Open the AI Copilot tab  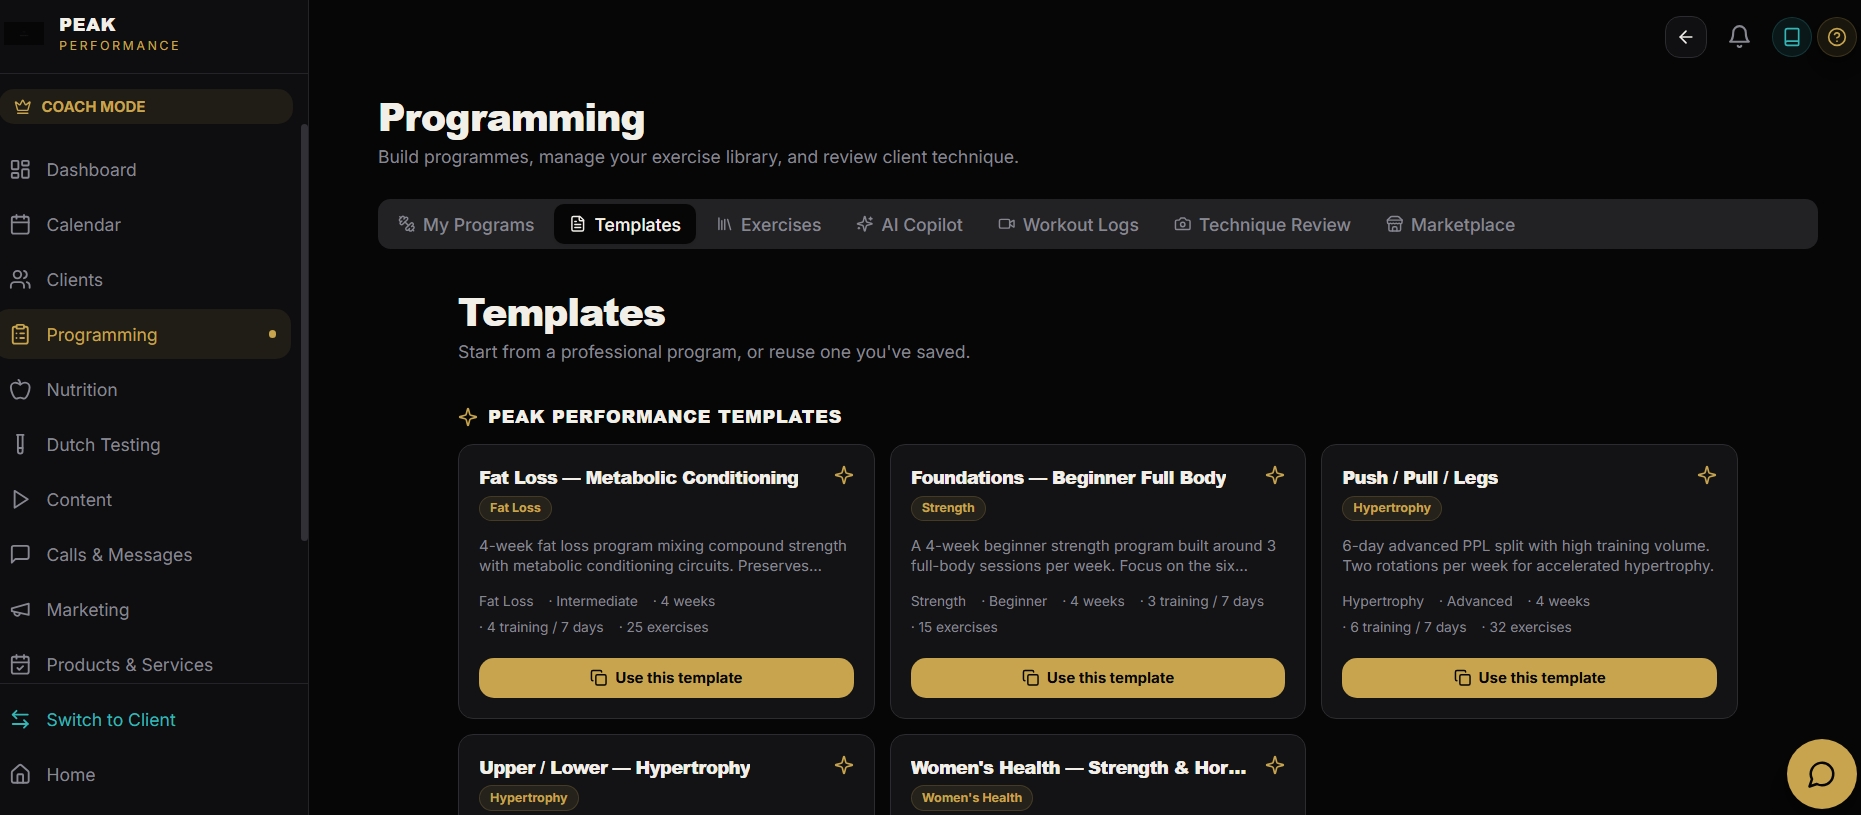tap(909, 225)
